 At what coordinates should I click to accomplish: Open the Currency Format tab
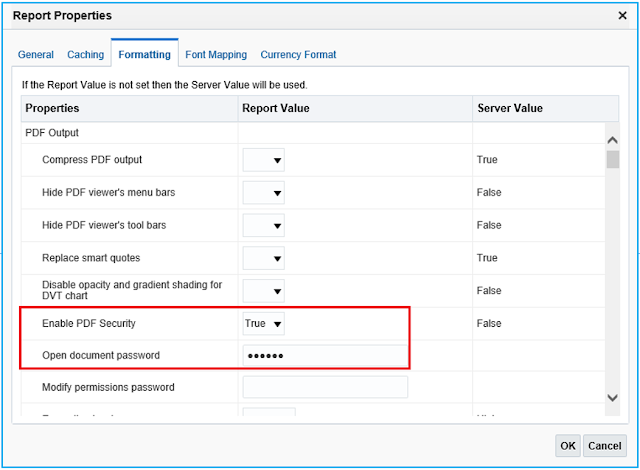pos(298,55)
